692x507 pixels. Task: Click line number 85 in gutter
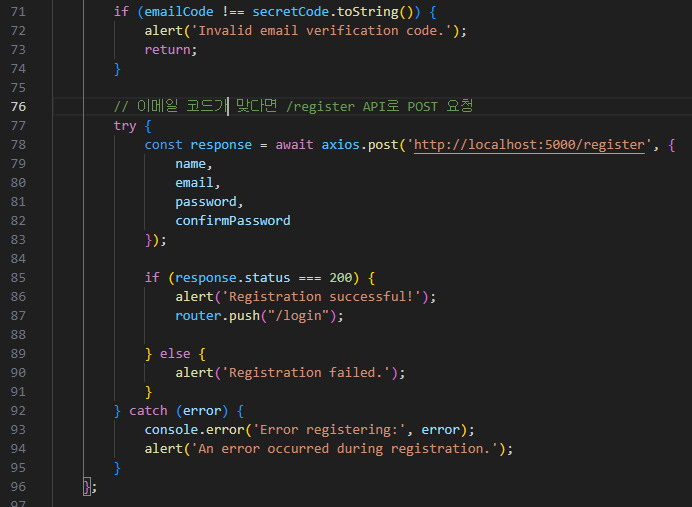click(18, 278)
